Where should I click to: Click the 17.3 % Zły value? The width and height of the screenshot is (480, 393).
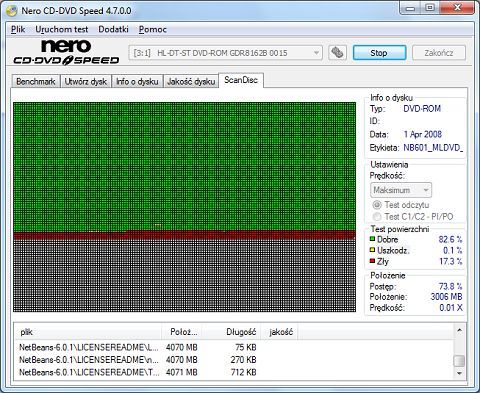coord(451,261)
